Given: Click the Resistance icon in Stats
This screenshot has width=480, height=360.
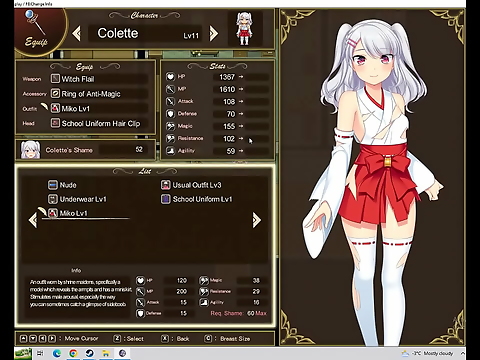Looking at the screenshot, I should click(x=170, y=138).
